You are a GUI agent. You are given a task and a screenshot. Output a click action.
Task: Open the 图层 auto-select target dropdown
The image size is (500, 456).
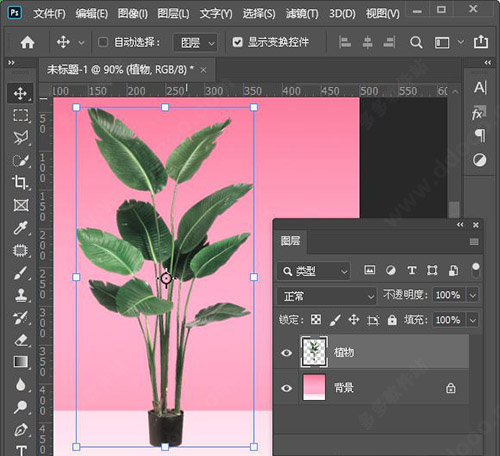(195, 42)
